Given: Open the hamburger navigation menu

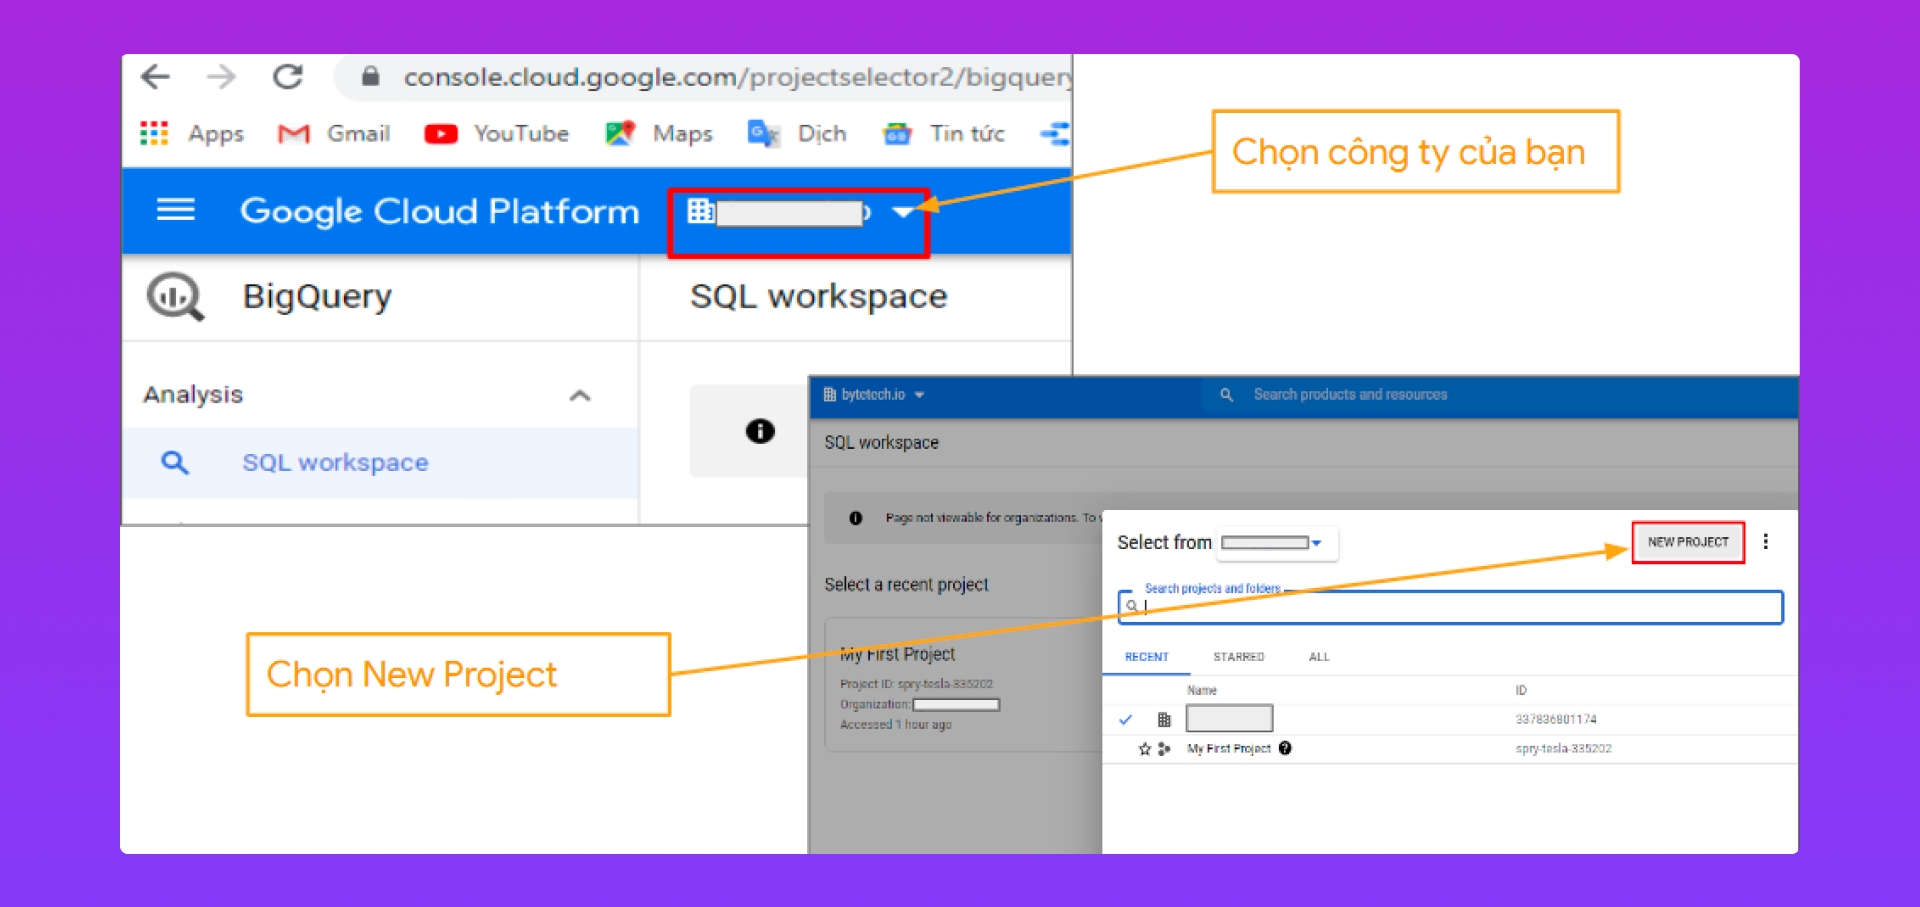Looking at the screenshot, I should point(176,210).
